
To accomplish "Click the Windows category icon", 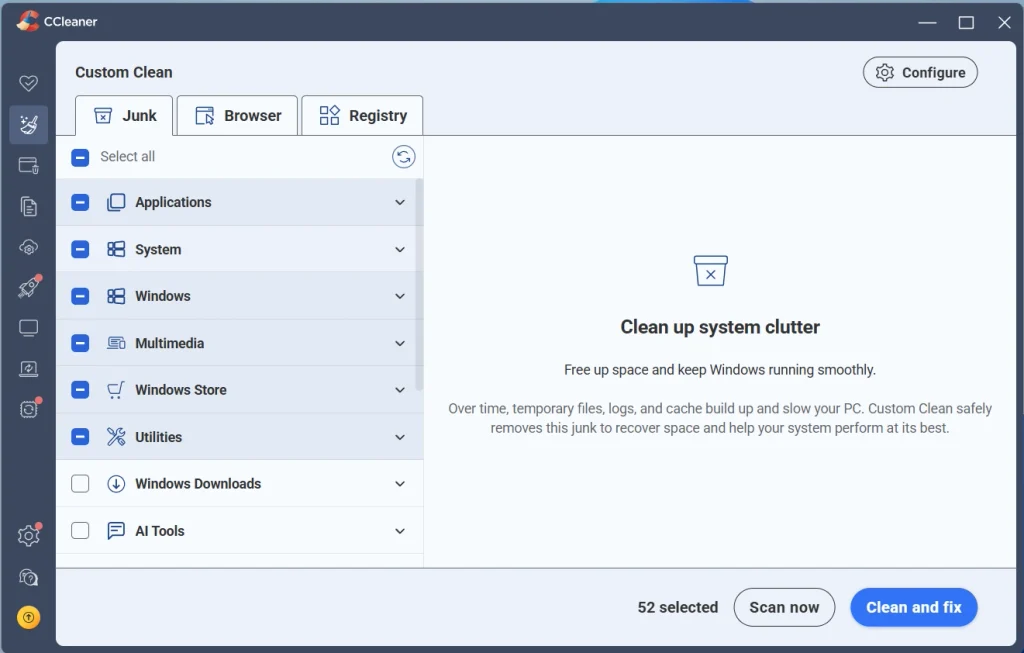I will [116, 296].
